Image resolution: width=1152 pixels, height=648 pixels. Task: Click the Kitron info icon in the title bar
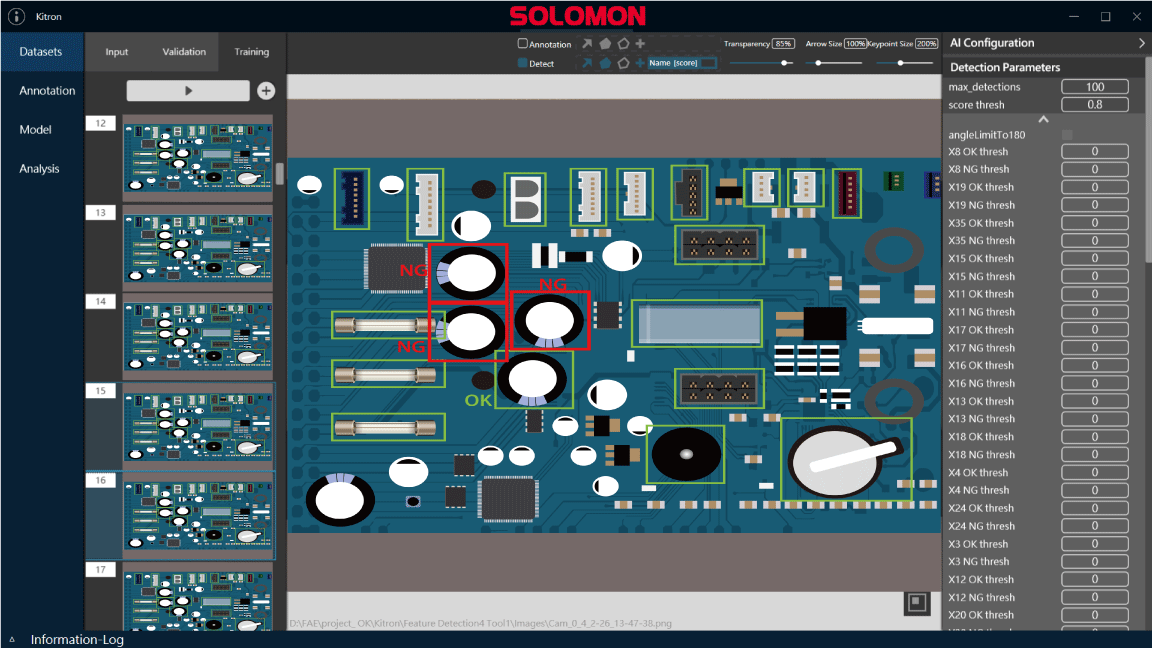pyautogui.click(x=15, y=16)
